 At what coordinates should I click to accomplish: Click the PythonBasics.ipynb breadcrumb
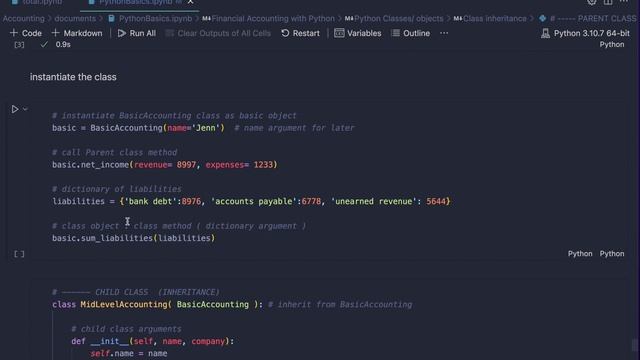155,19
